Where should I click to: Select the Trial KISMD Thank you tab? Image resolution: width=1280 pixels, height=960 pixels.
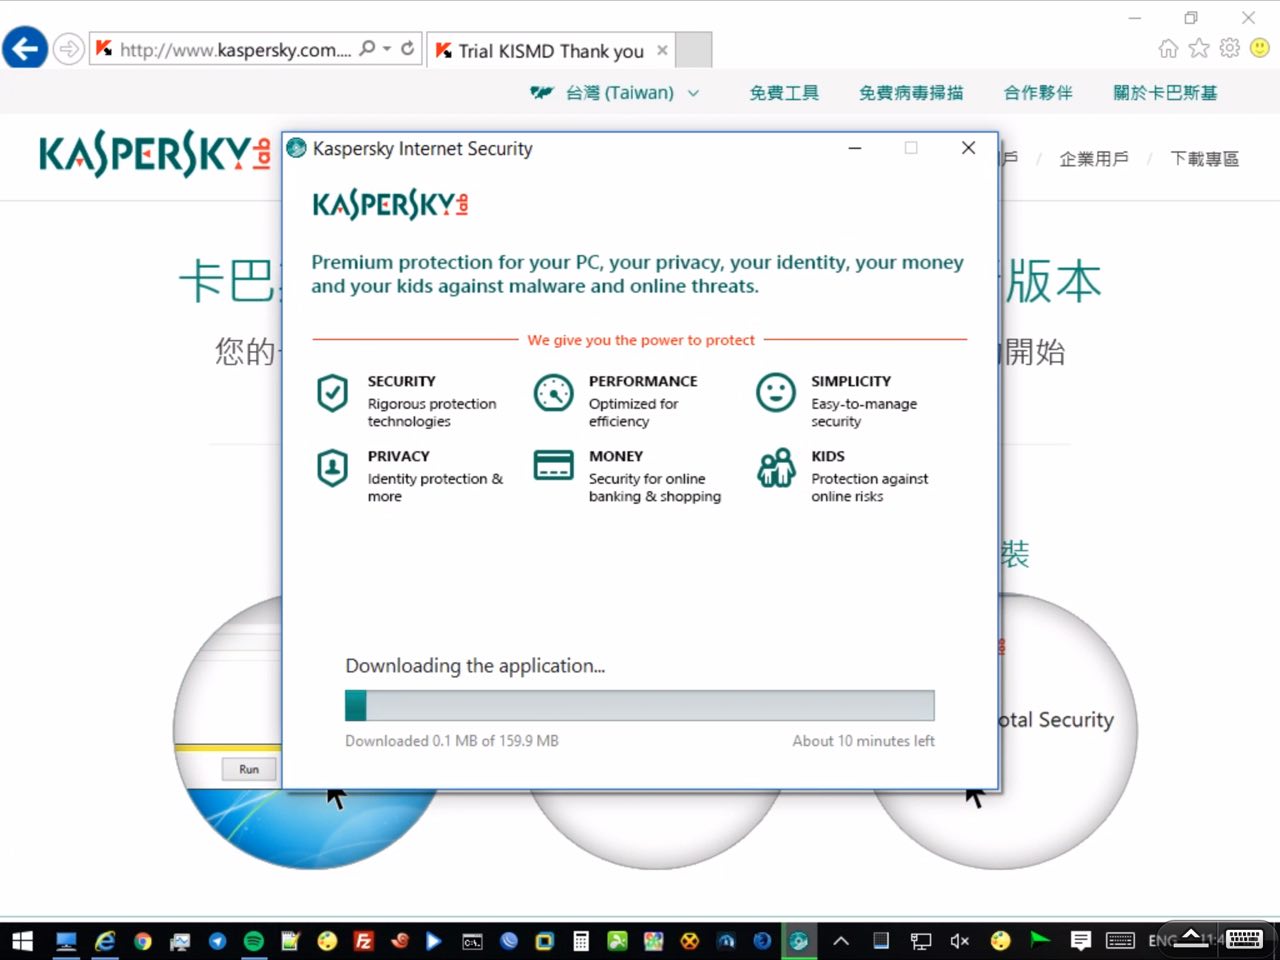(550, 50)
